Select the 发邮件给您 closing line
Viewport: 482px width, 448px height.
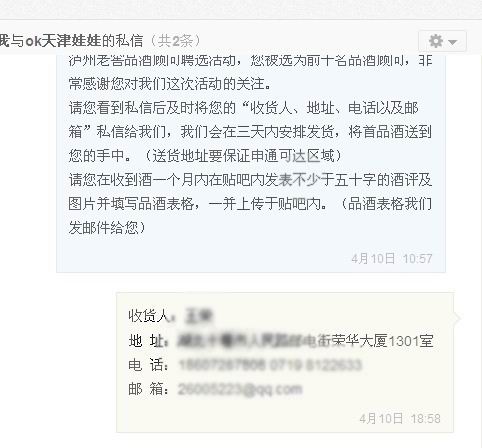pos(107,228)
